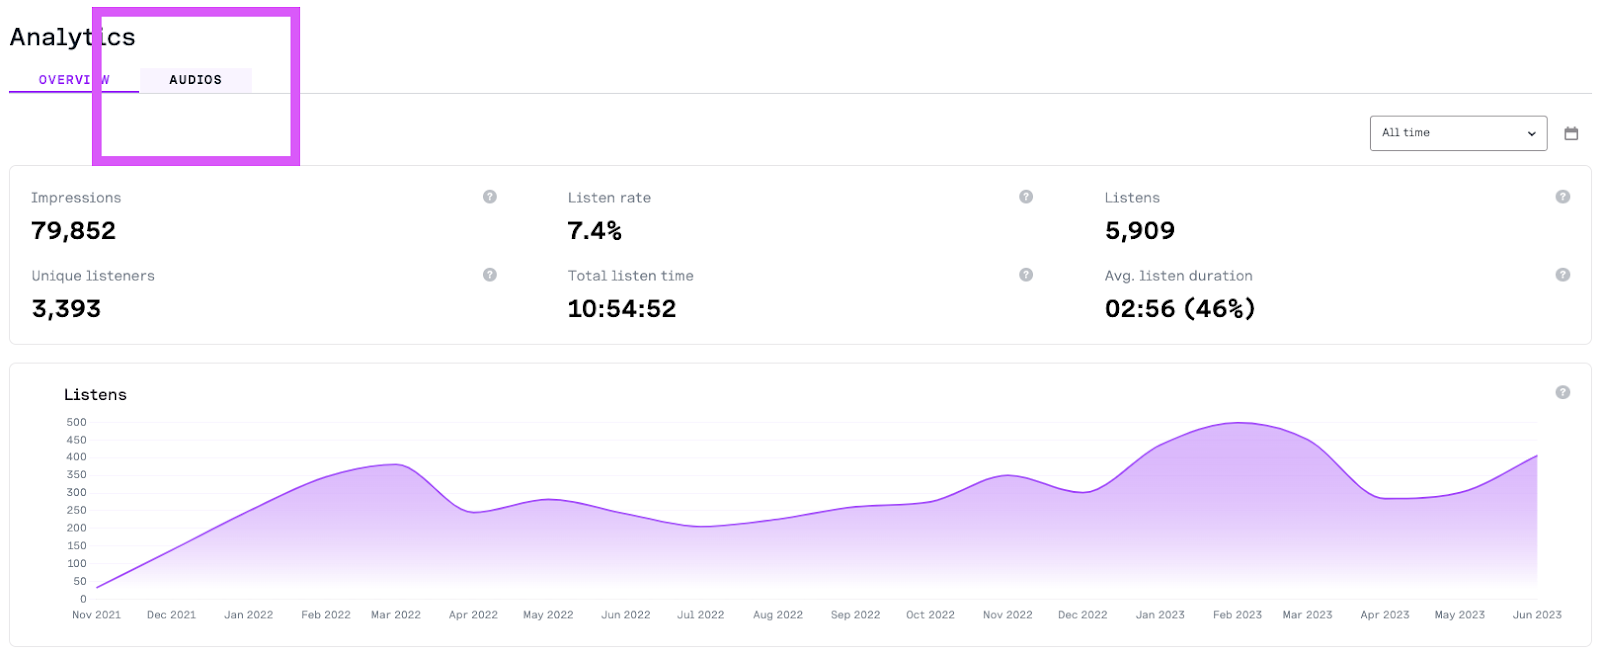Click the Nov 2022 point on the chart

tap(1007, 476)
